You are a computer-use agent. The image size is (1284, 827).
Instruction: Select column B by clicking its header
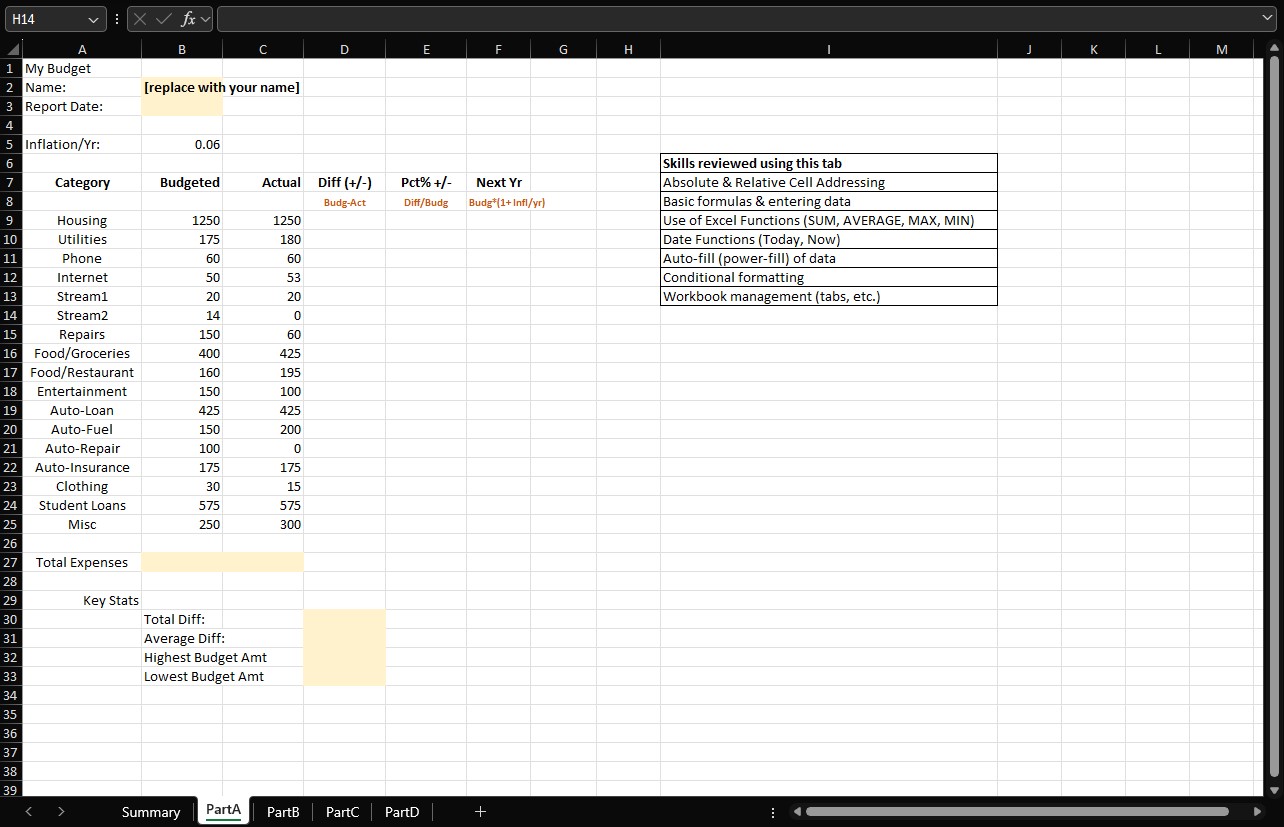(x=182, y=48)
